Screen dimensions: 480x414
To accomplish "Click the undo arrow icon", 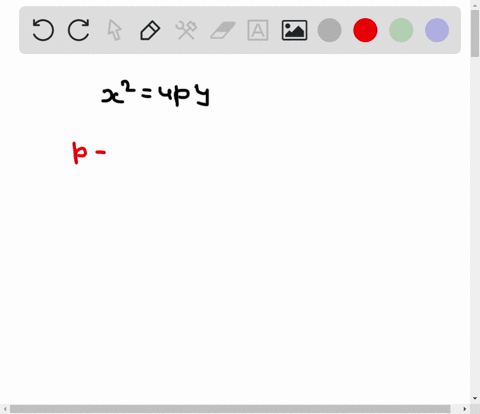I will coord(43,30).
